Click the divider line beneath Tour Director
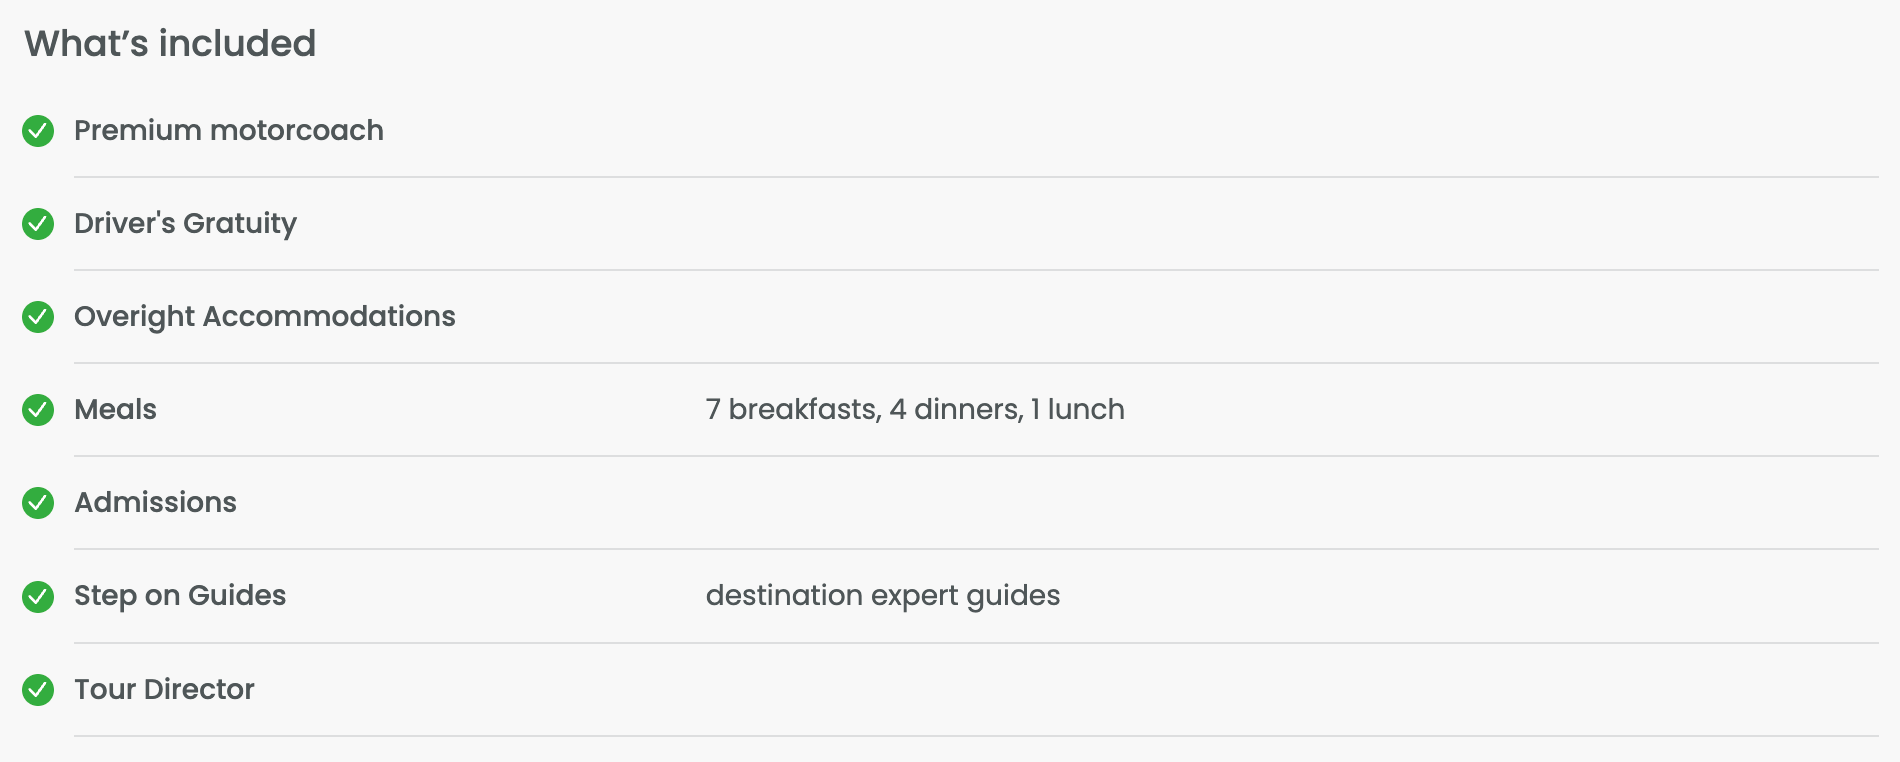Screen dimensions: 1900x762 (976, 736)
